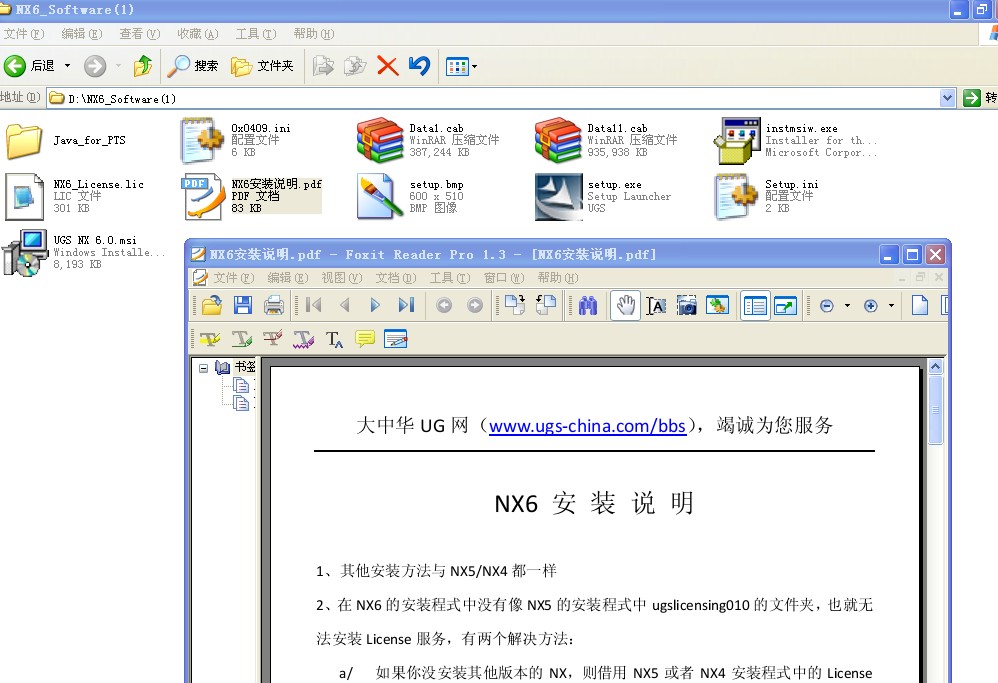Click the Previous View round arrow icon
This screenshot has height=683, width=998.
444,306
